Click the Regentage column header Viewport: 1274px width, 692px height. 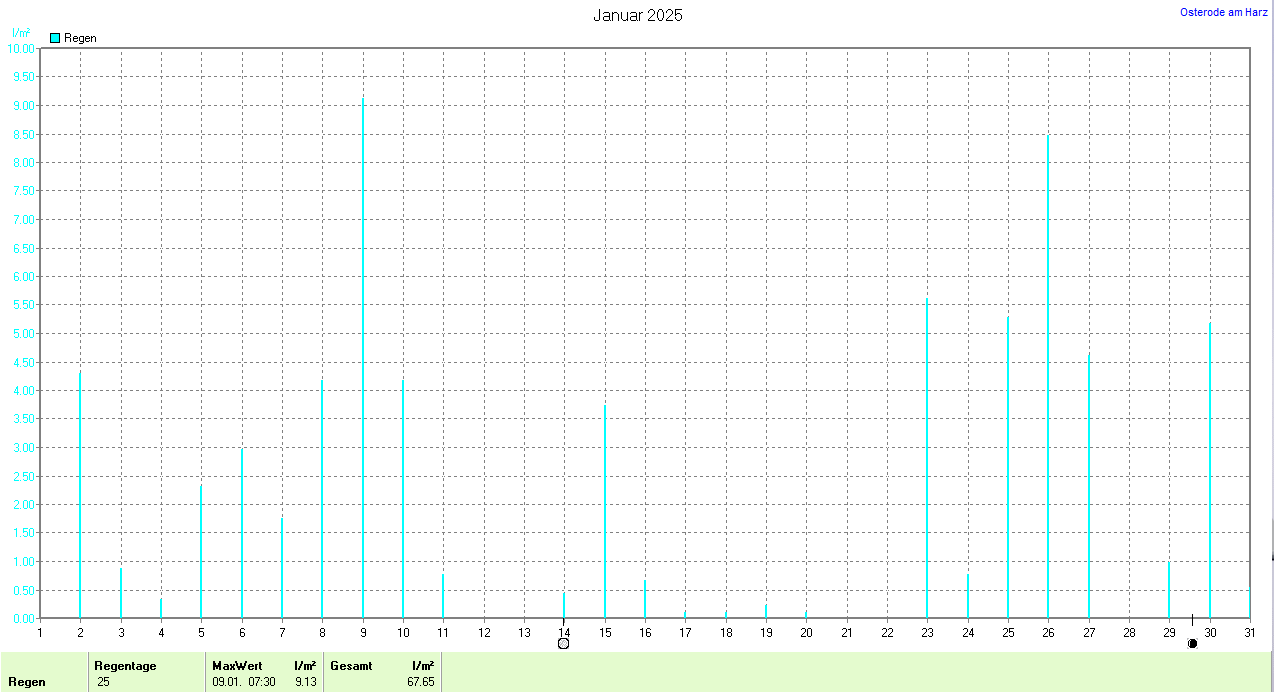(x=125, y=666)
